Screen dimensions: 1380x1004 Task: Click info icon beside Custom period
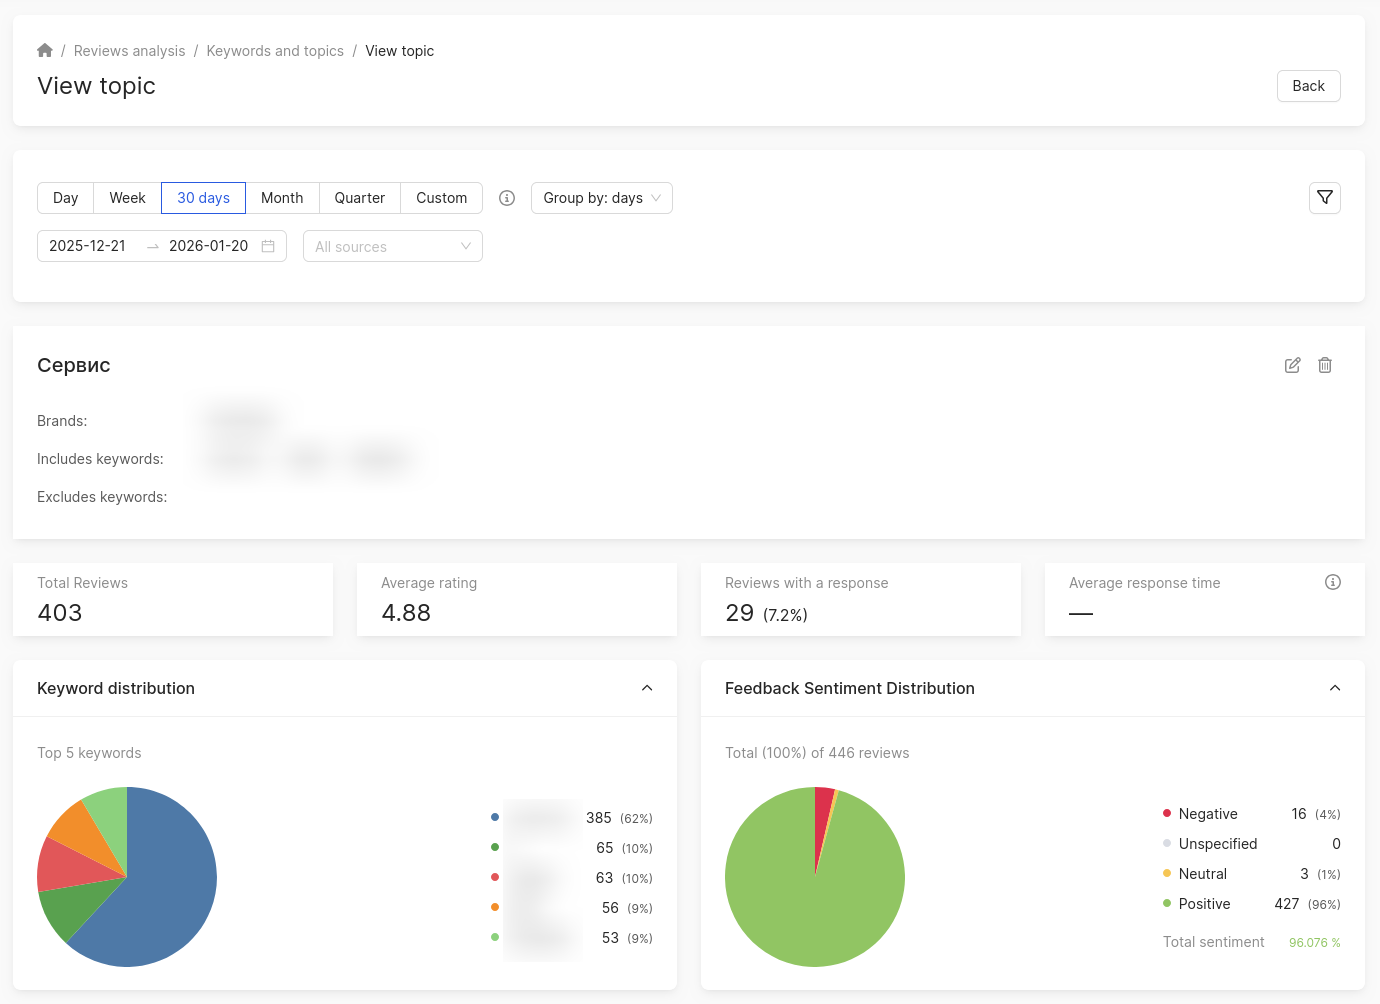507,198
